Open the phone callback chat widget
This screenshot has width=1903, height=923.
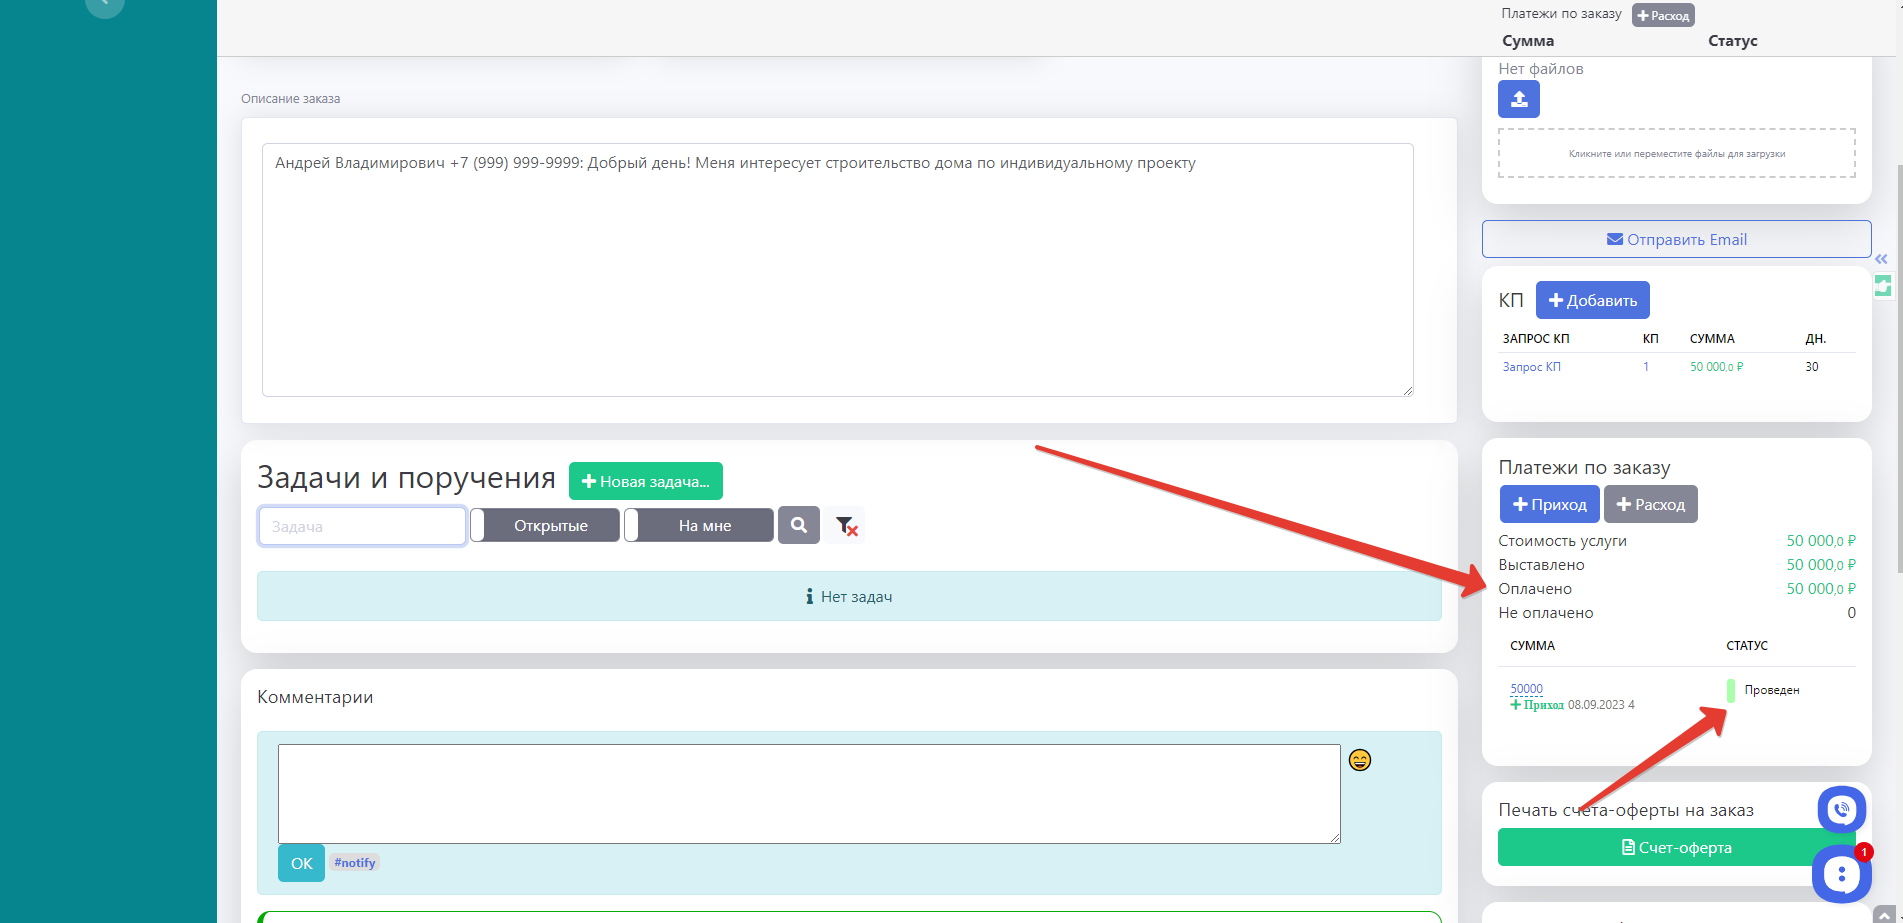pyautogui.click(x=1841, y=810)
